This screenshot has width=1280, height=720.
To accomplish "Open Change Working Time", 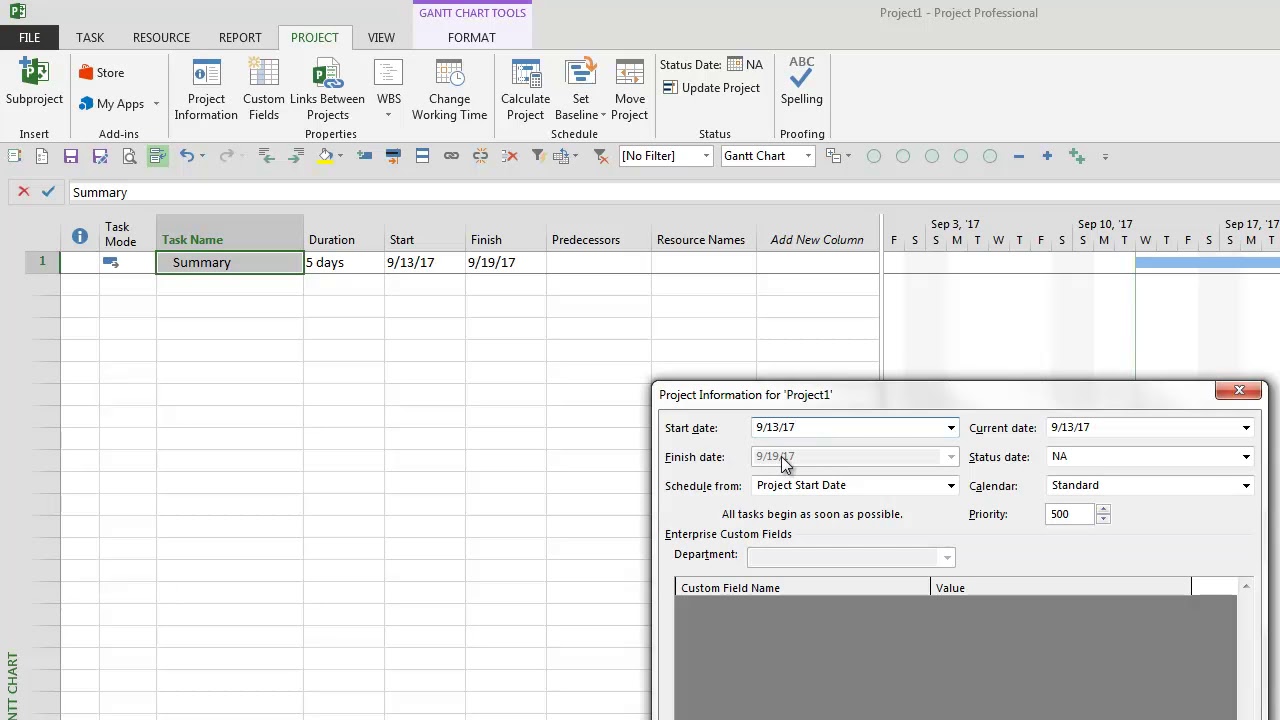I will tap(449, 90).
